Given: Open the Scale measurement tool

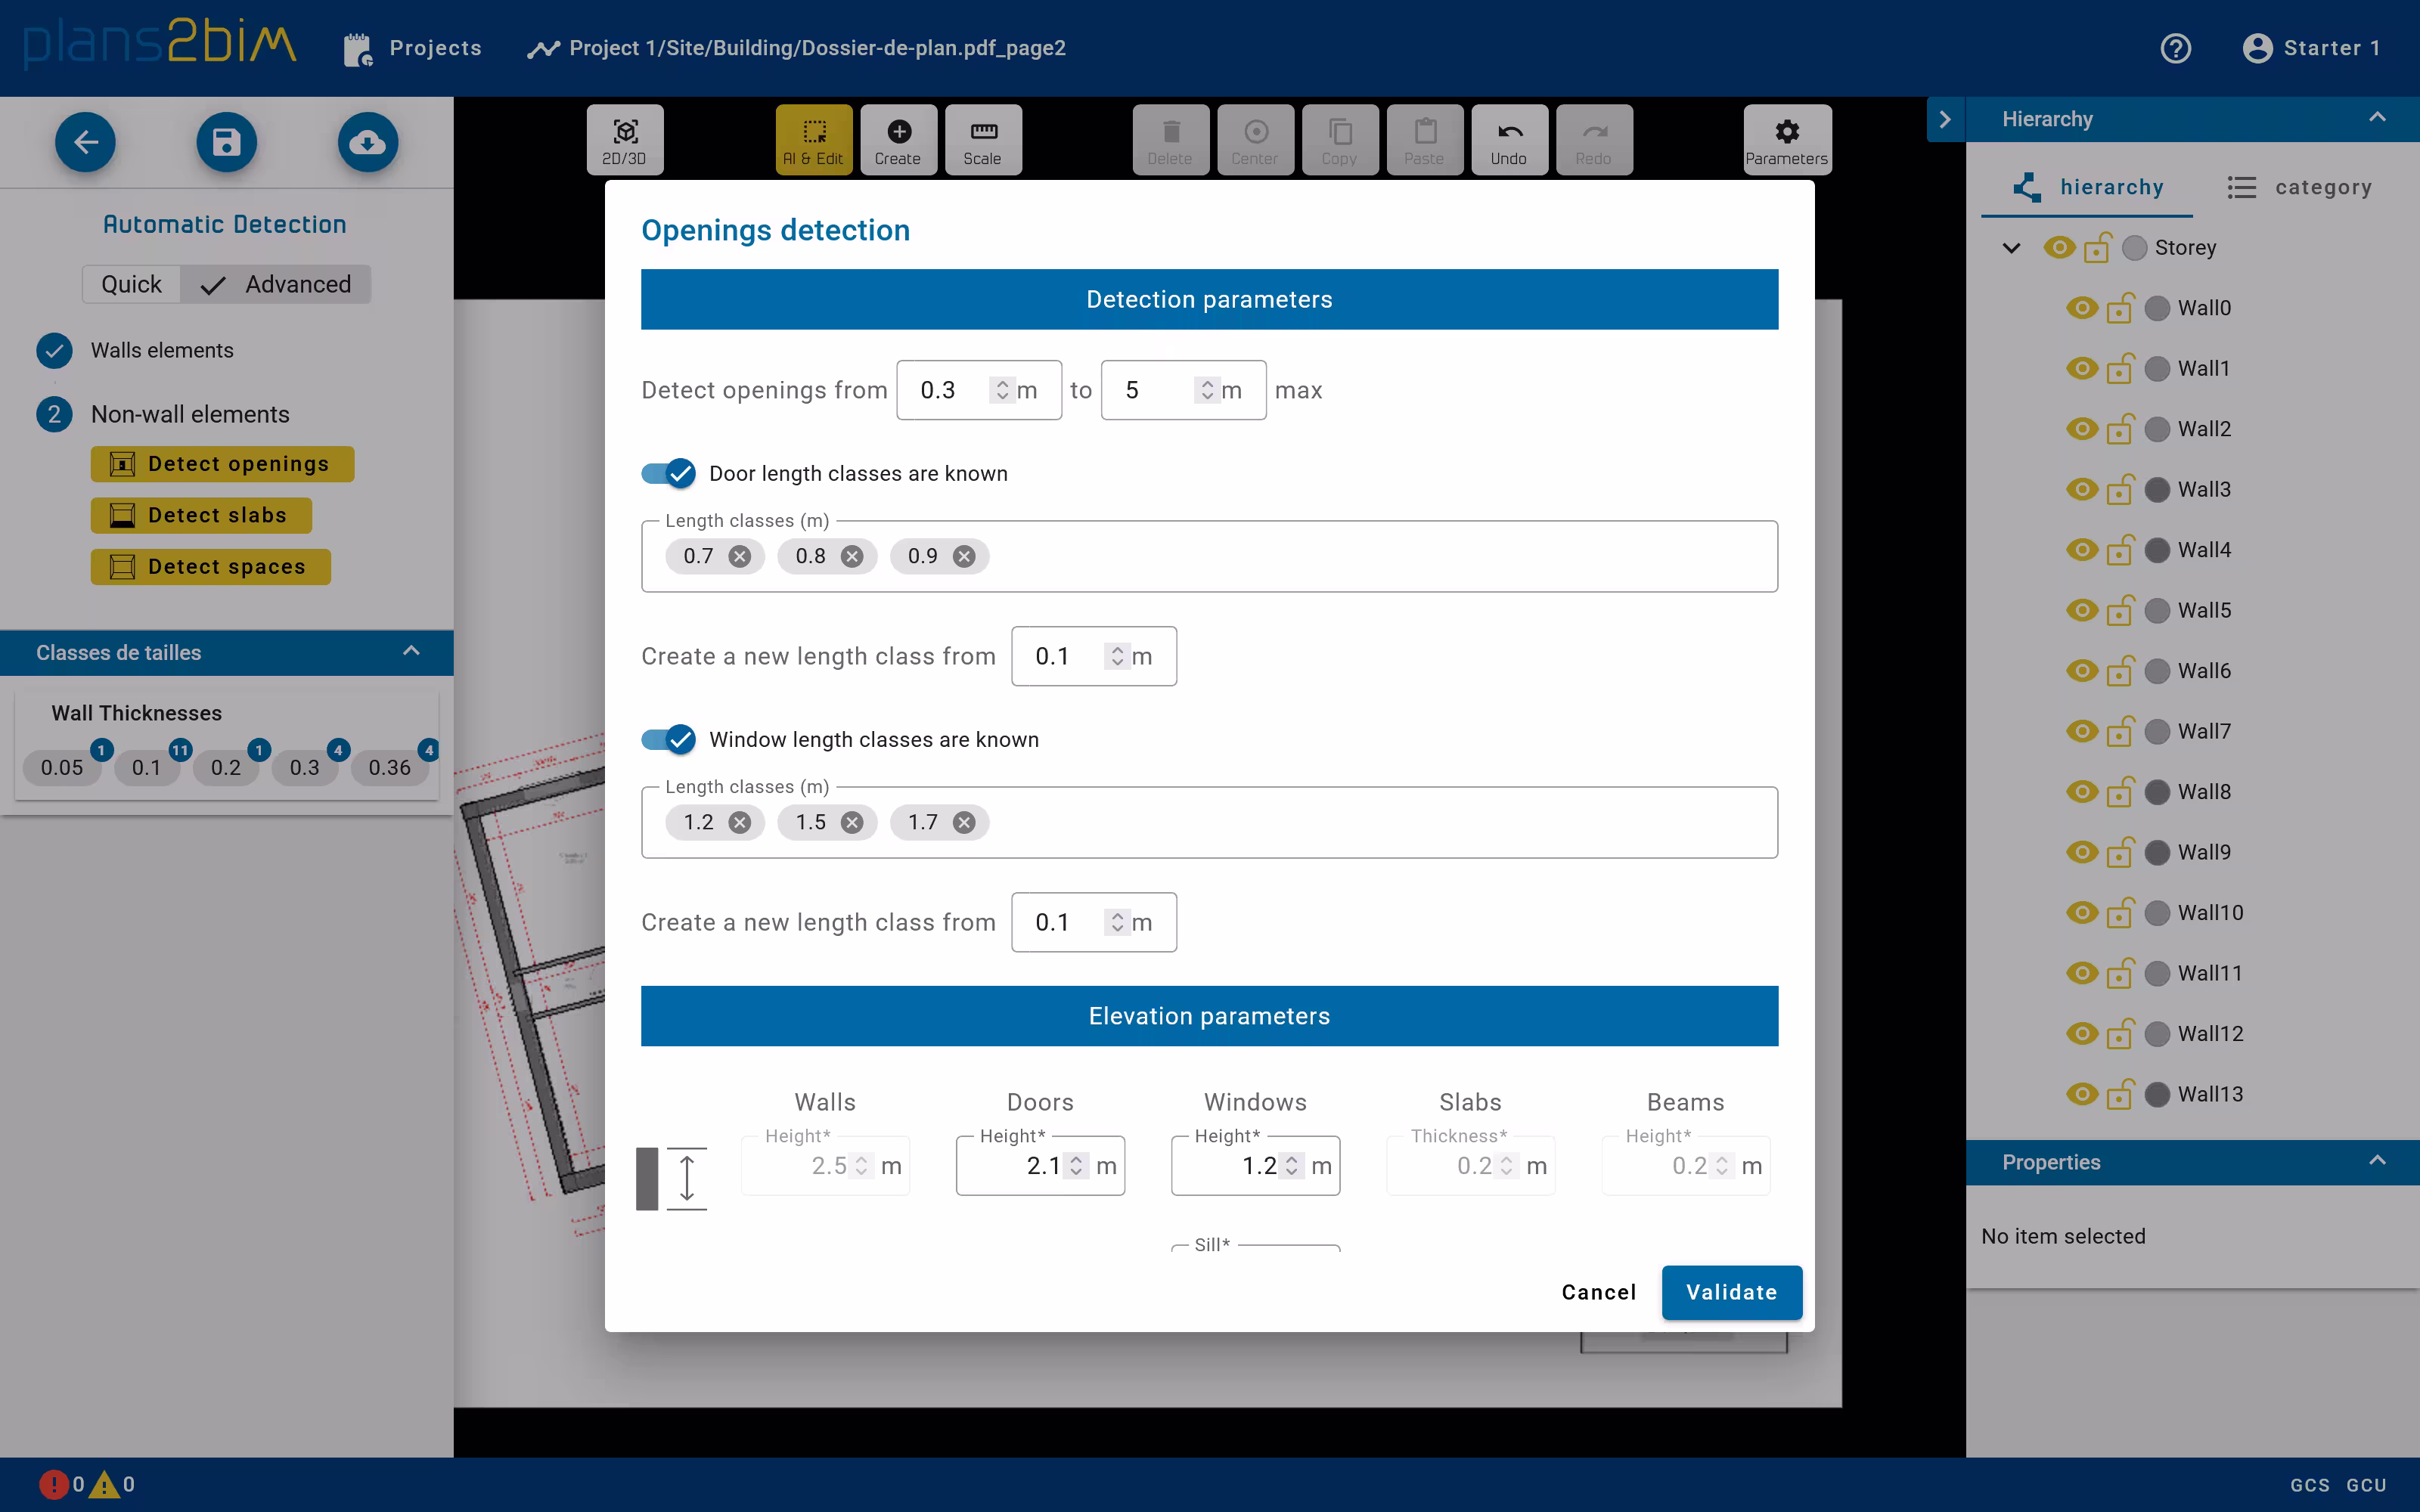Looking at the screenshot, I should point(982,139).
